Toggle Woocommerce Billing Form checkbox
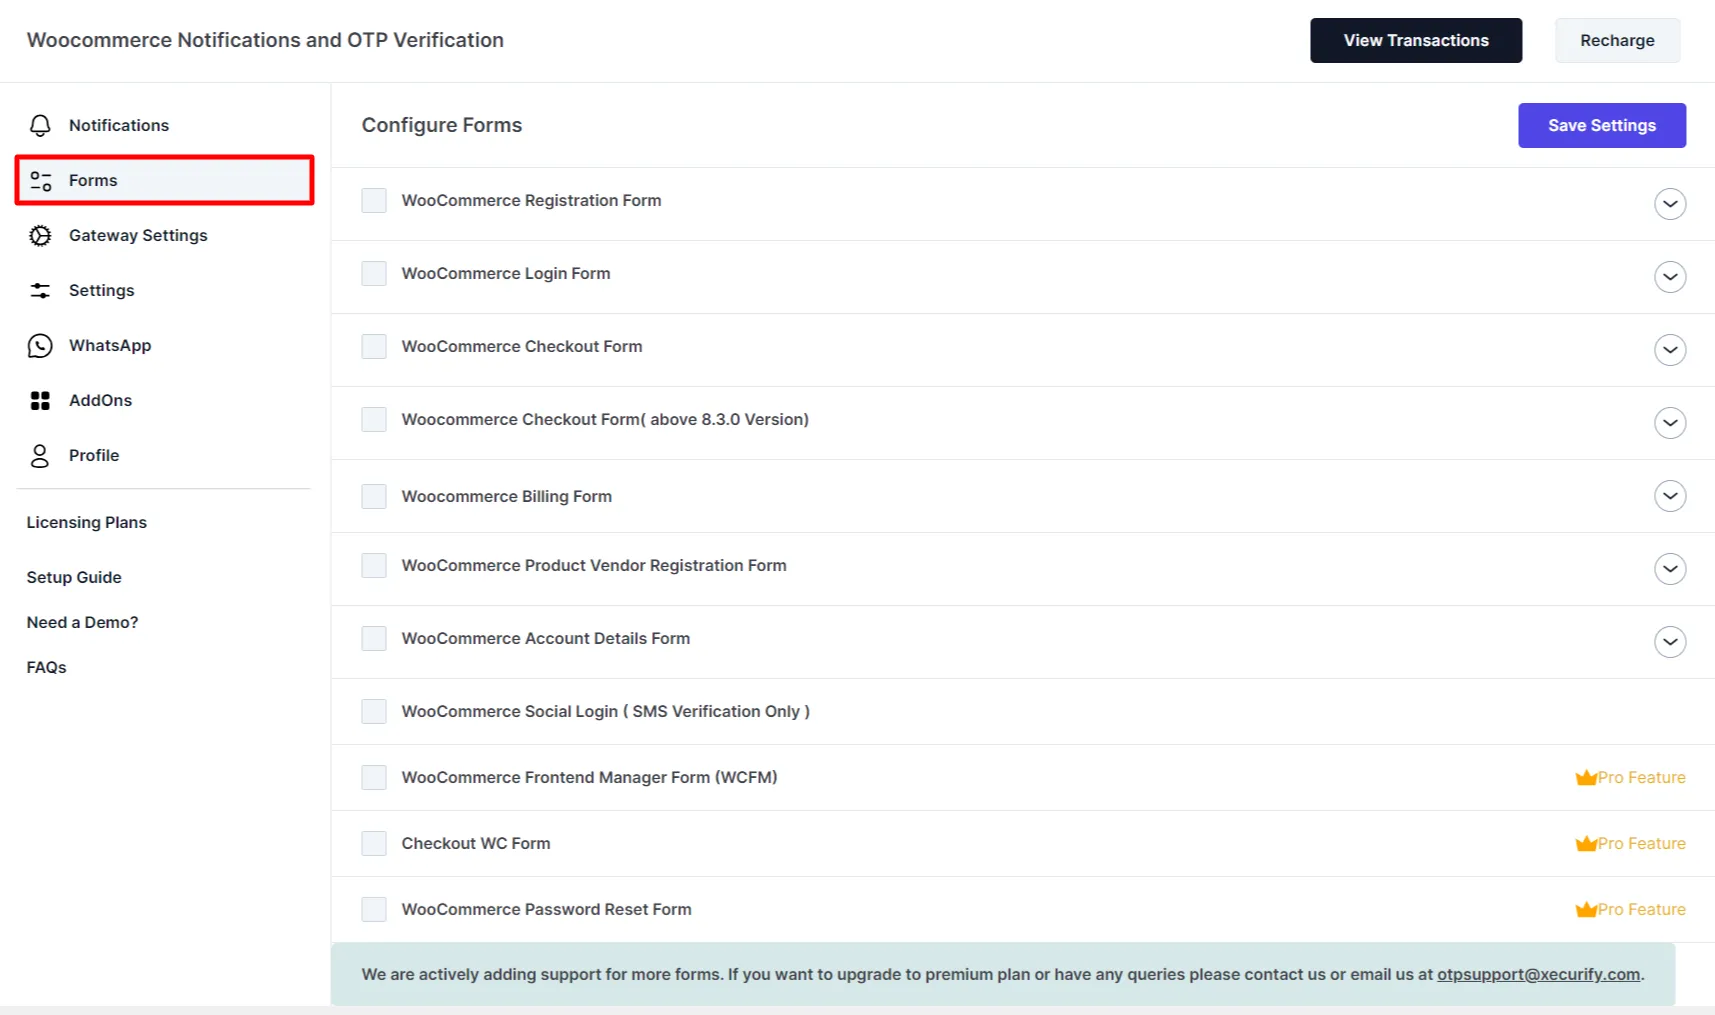The width and height of the screenshot is (1715, 1015). (x=374, y=496)
